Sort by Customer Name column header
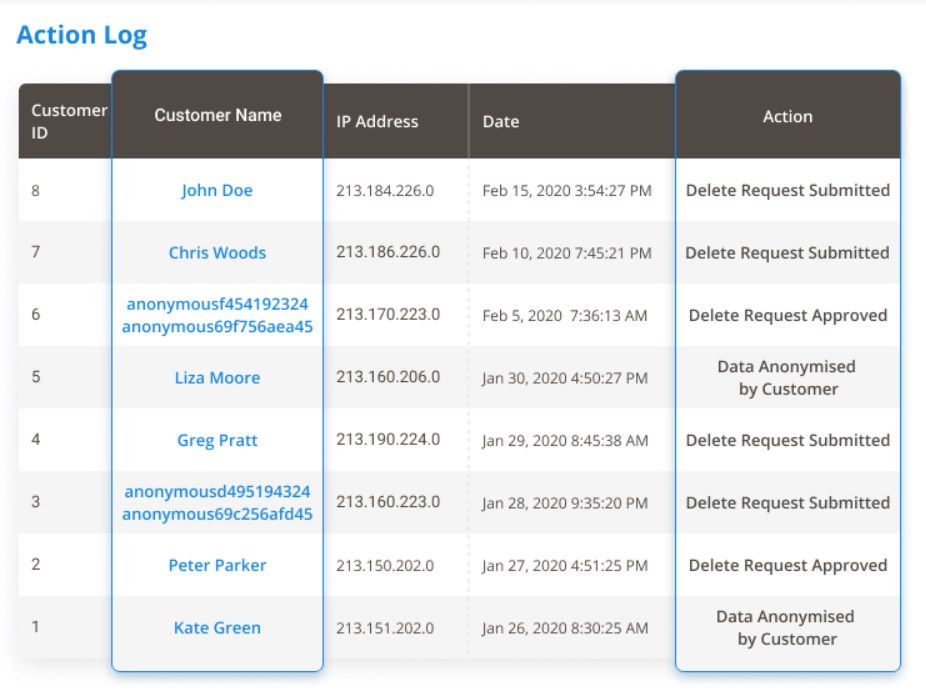Image resolution: width=926 pixels, height=691 pixels. click(217, 115)
